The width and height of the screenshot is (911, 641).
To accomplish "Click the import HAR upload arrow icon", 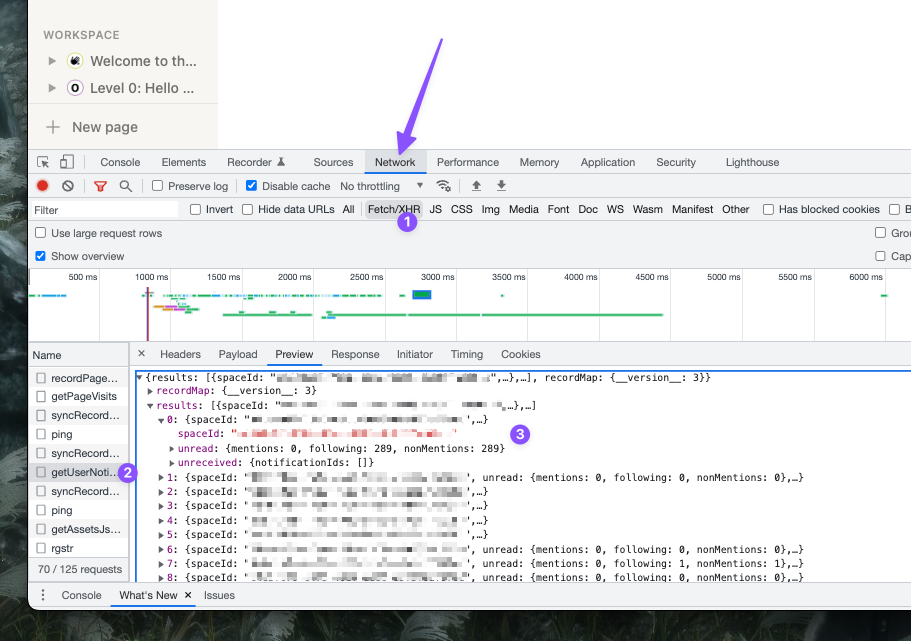I will 476,186.
